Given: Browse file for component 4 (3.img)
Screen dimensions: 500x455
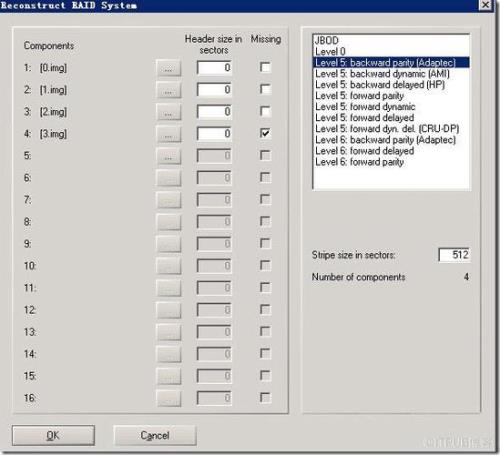Looking at the screenshot, I should pyautogui.click(x=169, y=134).
